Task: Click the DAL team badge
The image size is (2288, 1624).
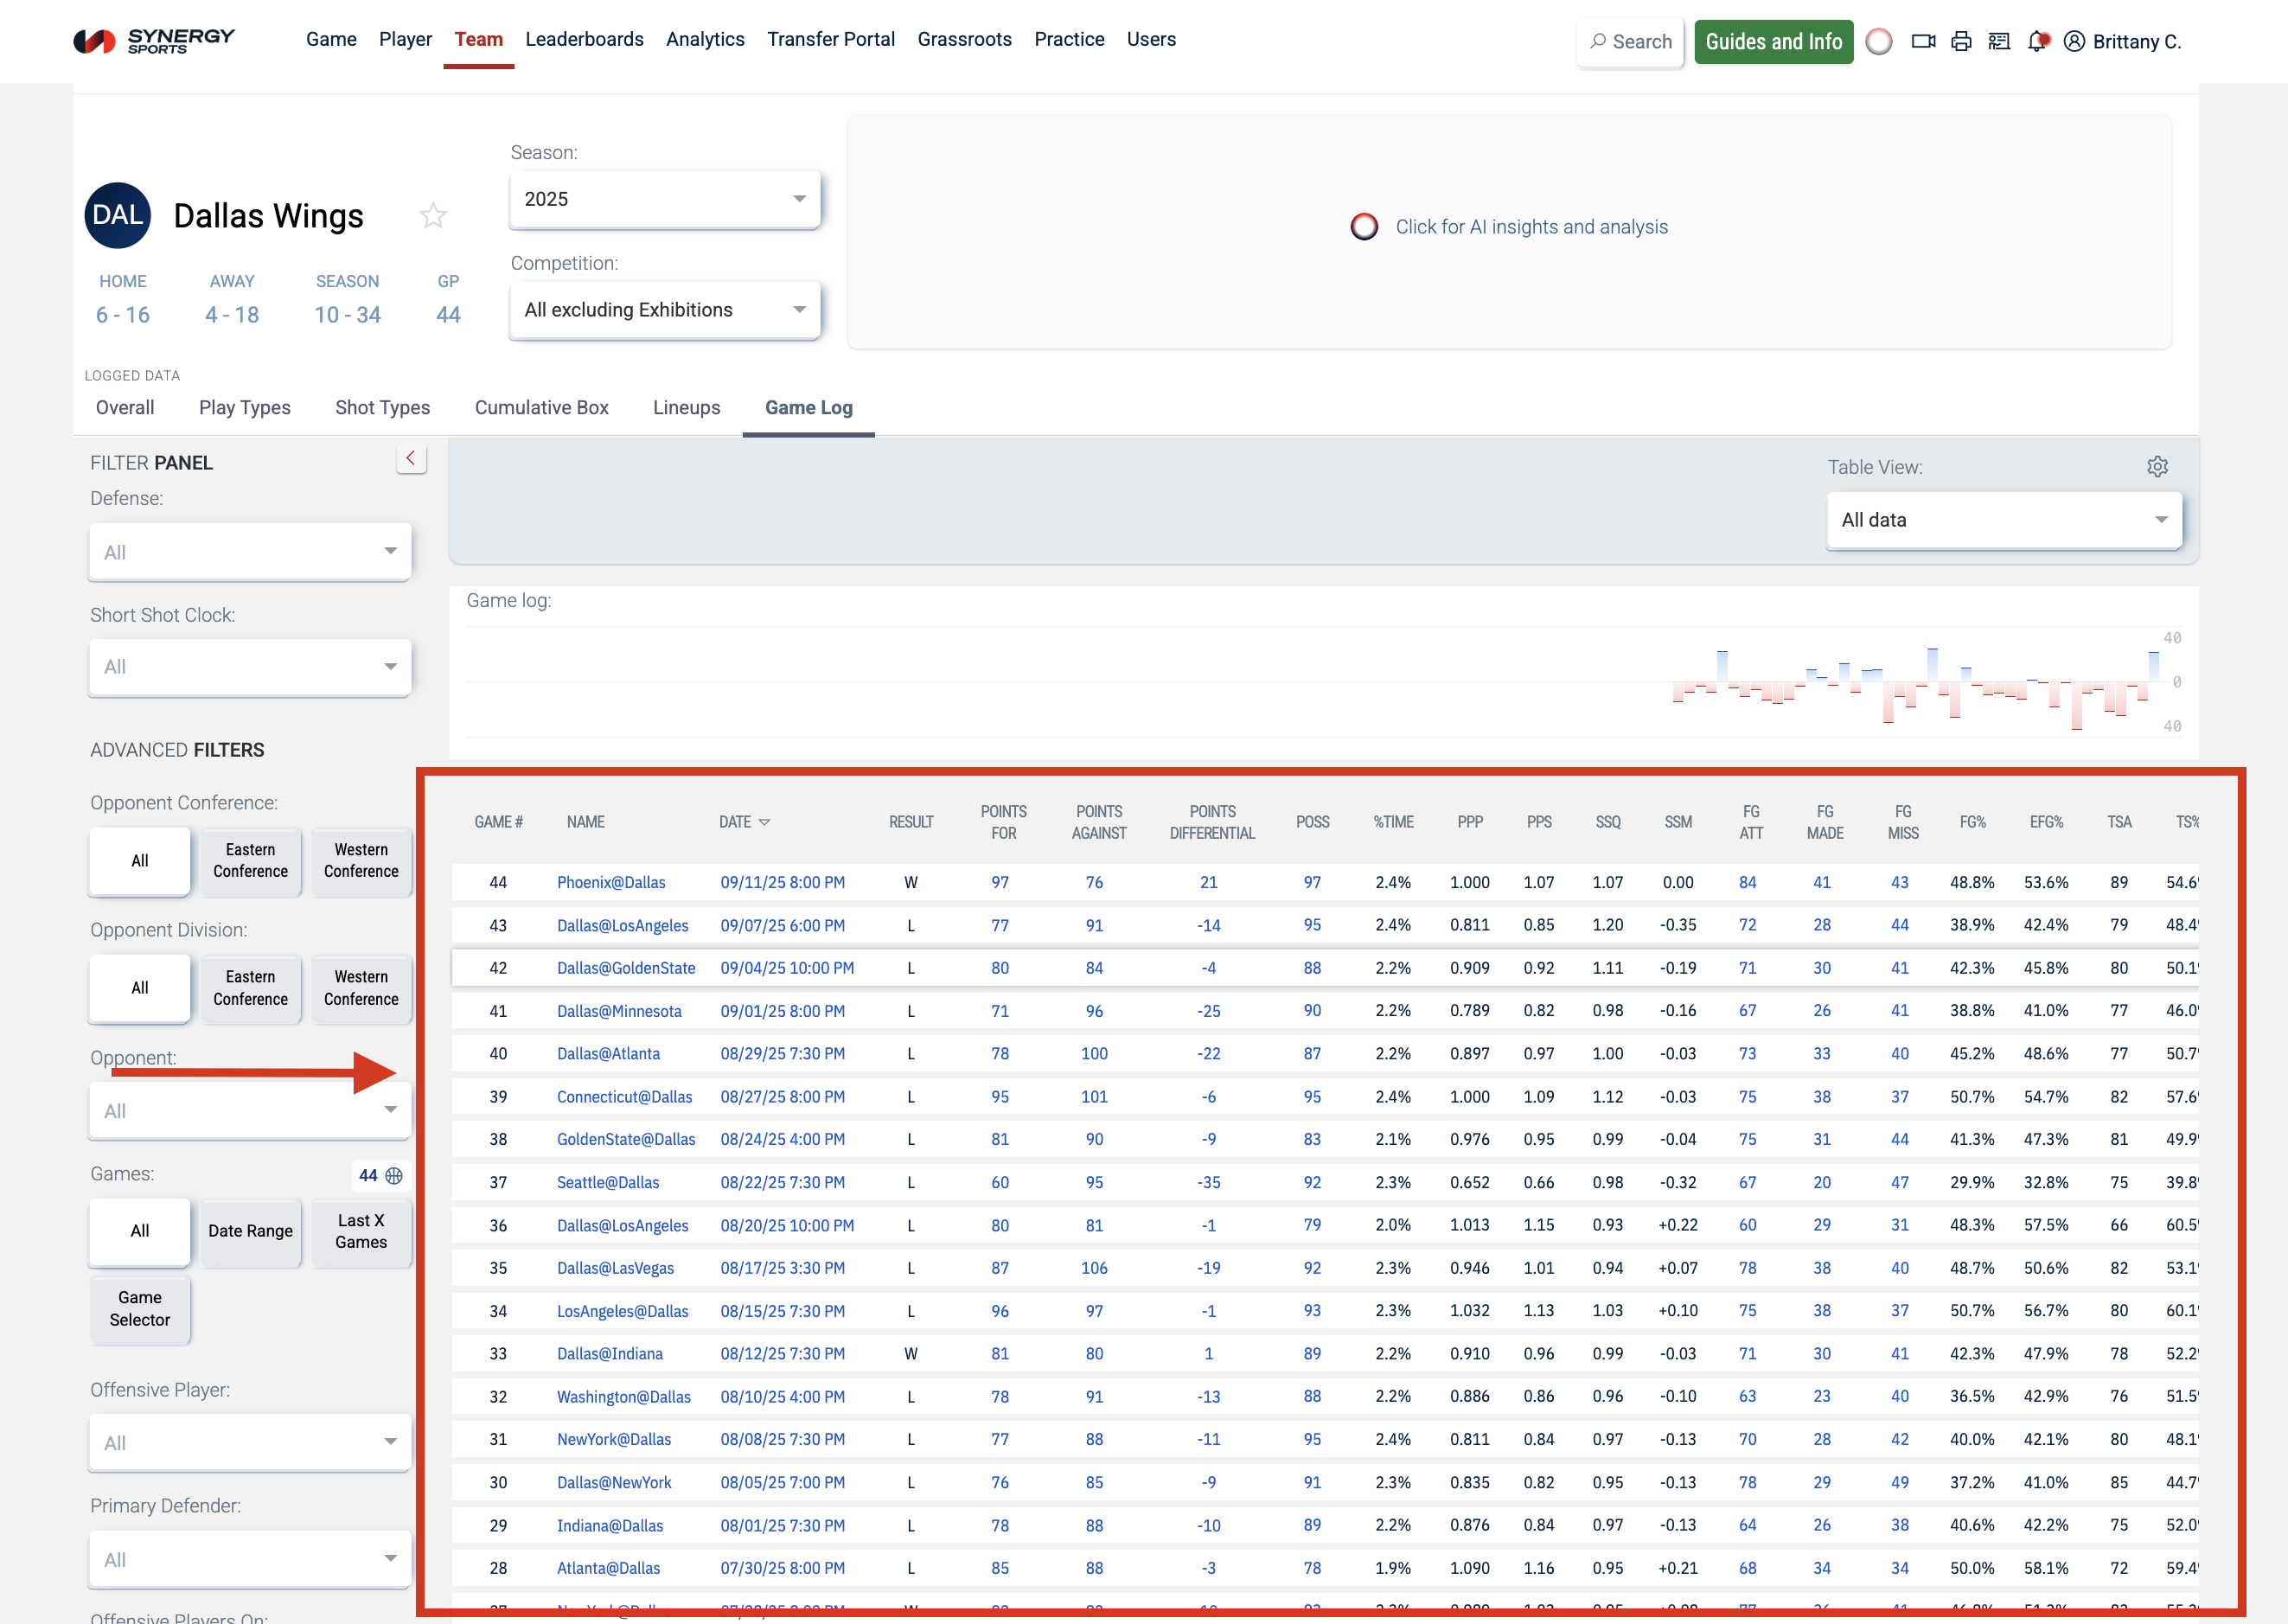Action: [118, 215]
